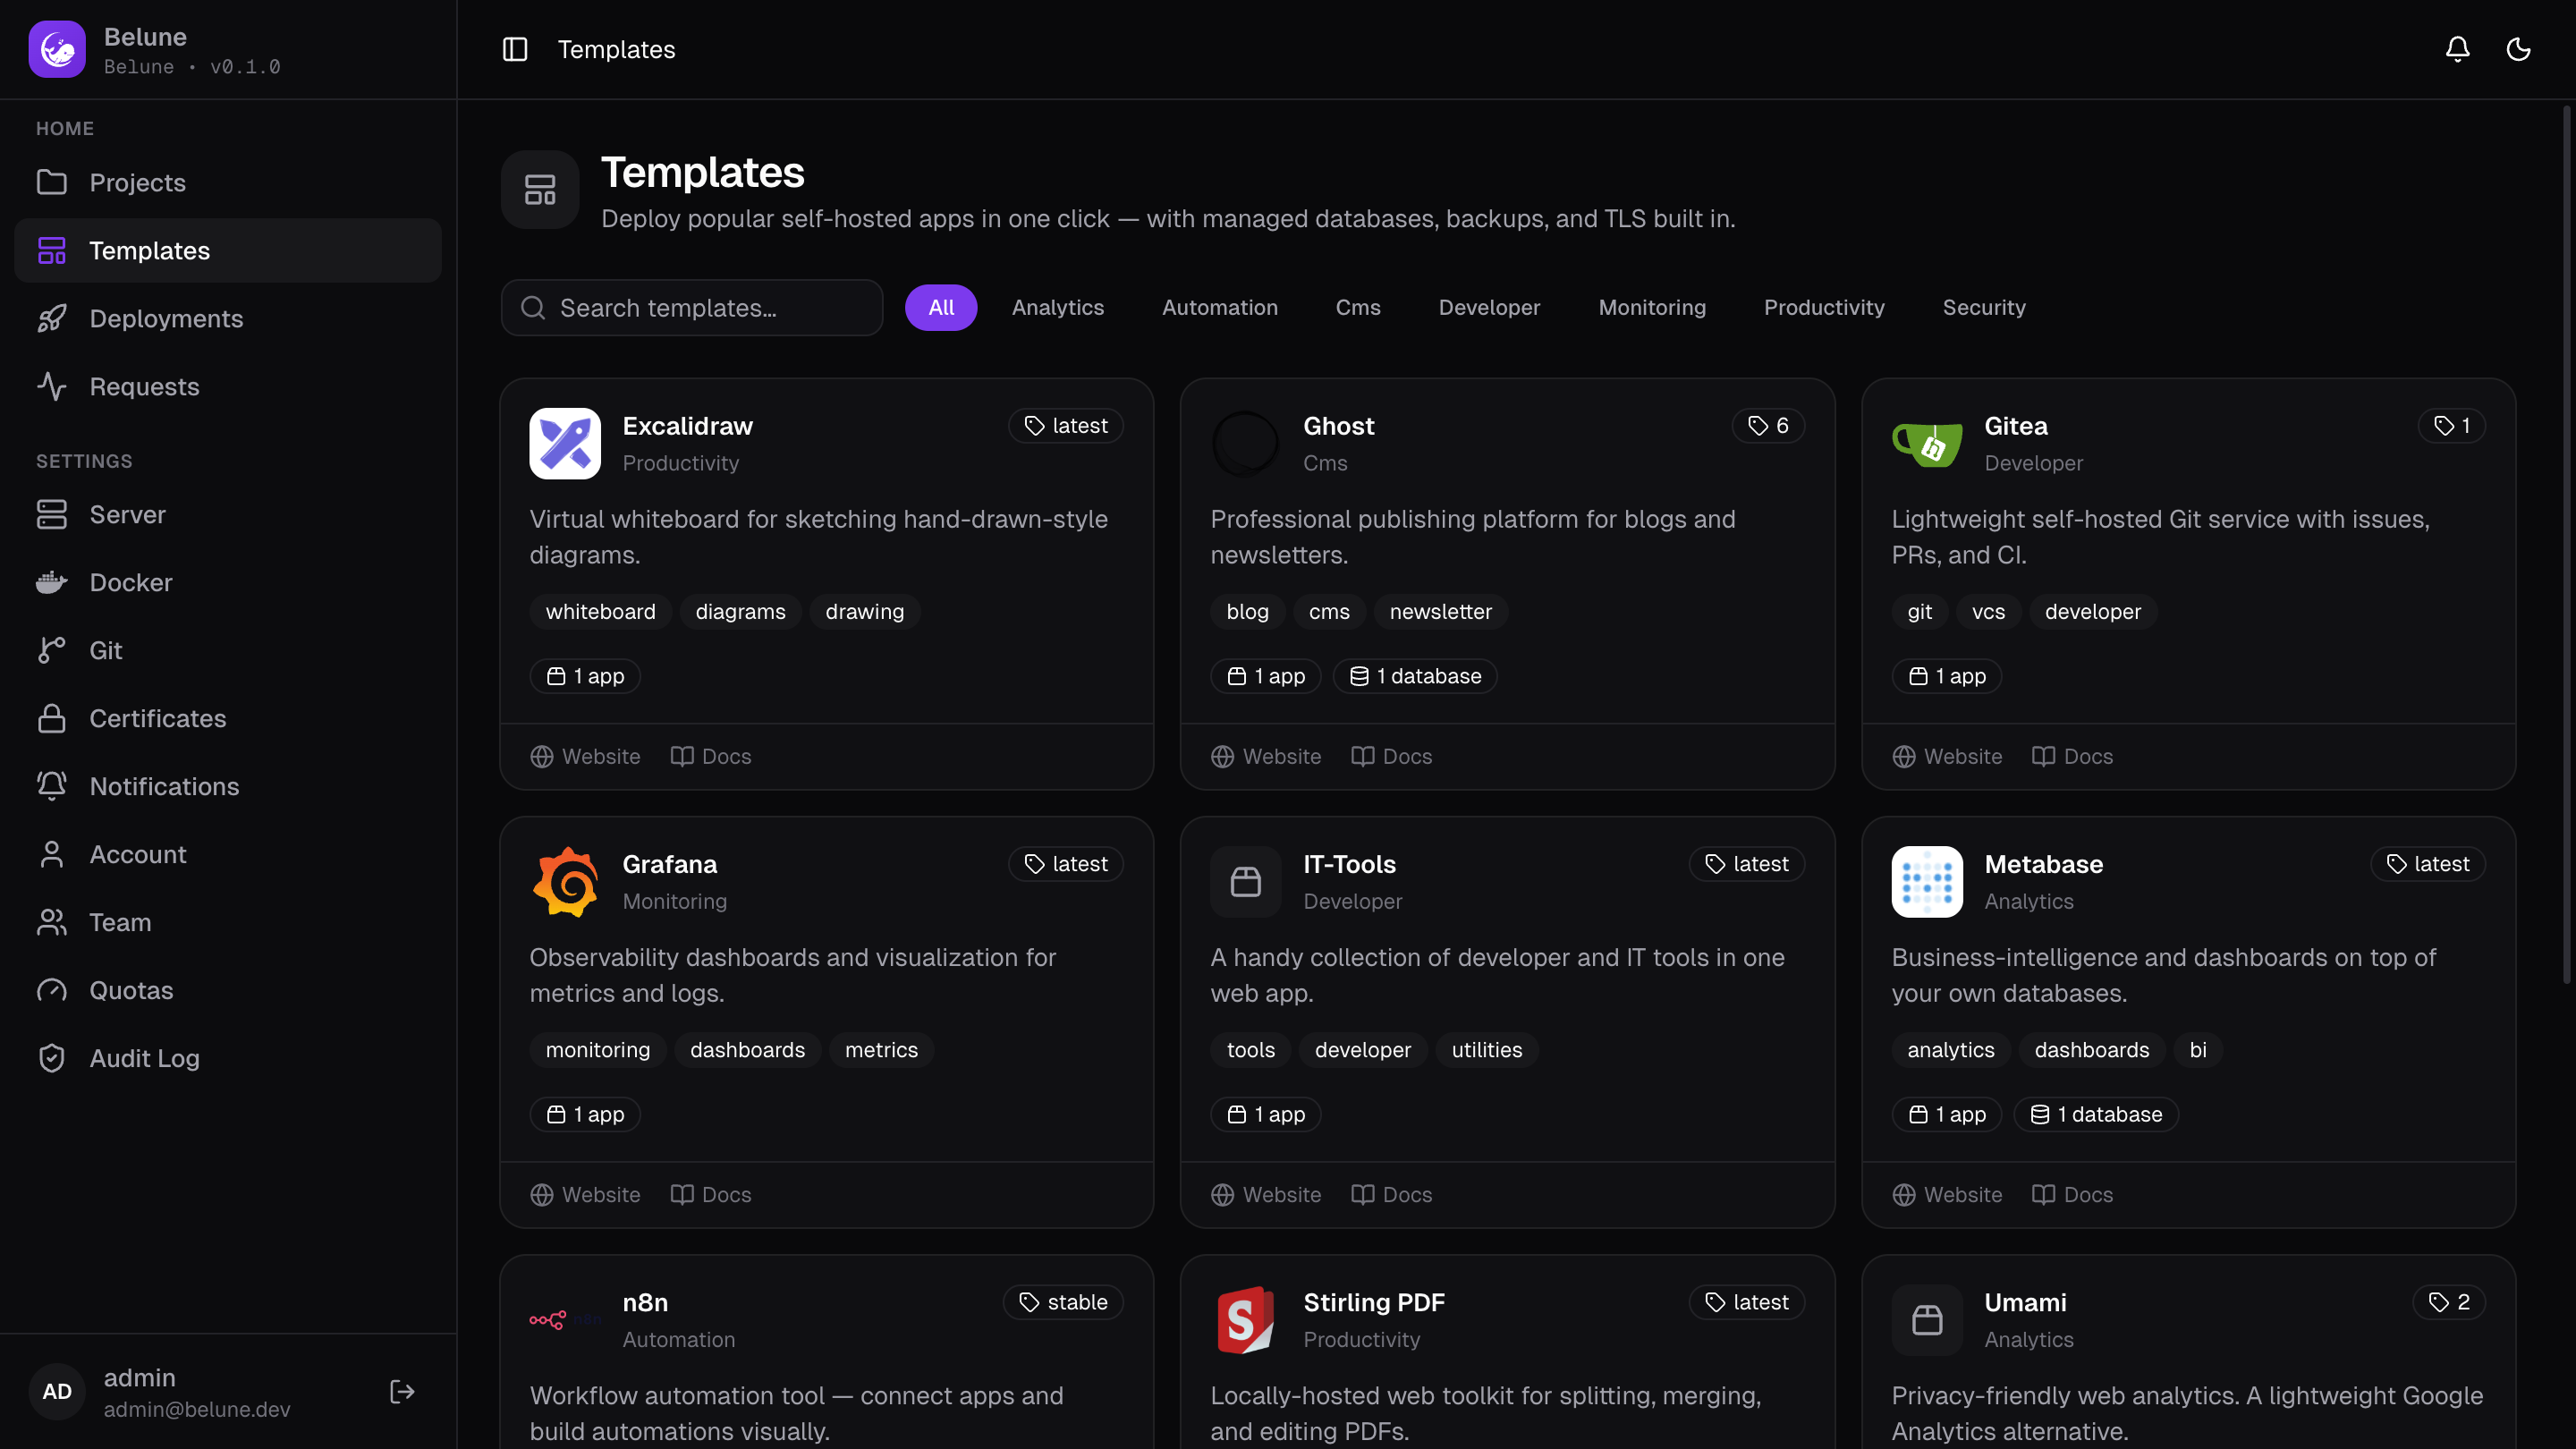Open Docker settings

tap(228, 583)
